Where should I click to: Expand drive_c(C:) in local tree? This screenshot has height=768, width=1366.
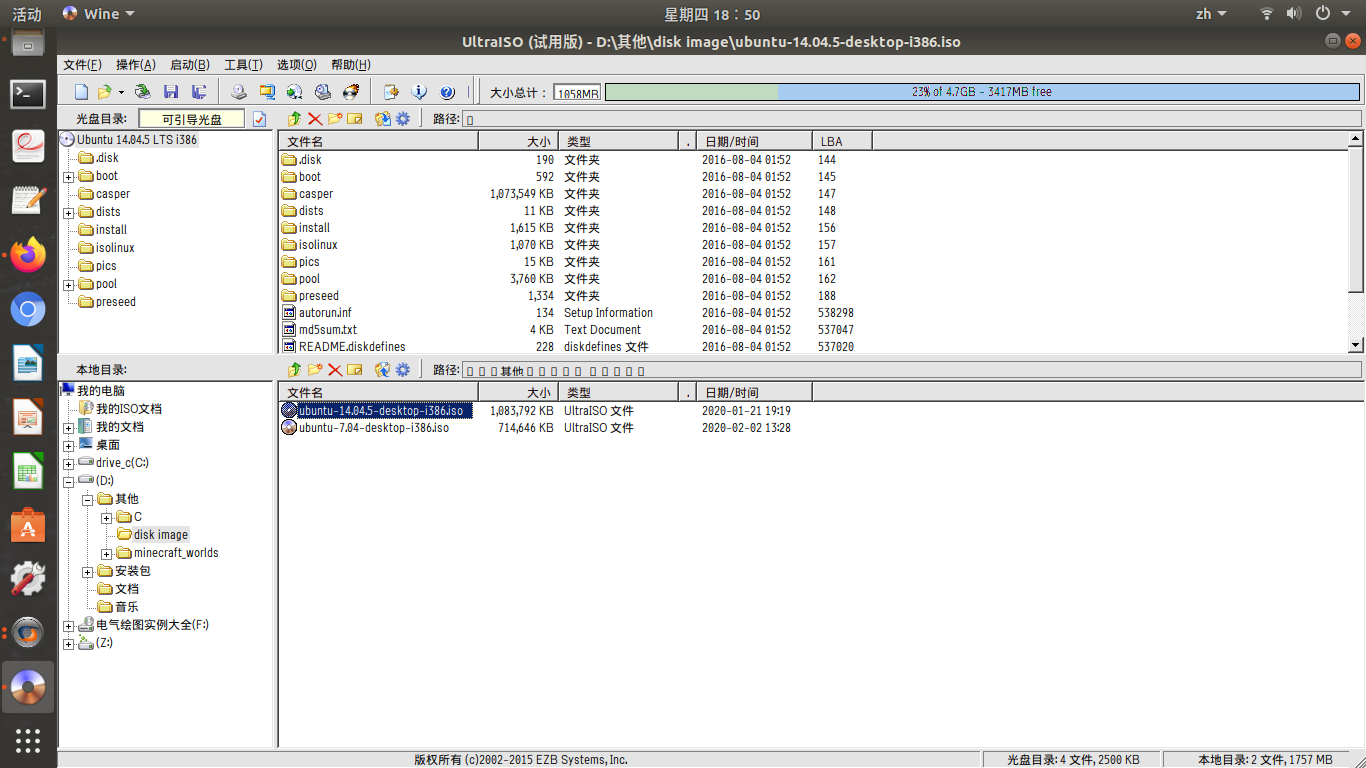[69, 464]
